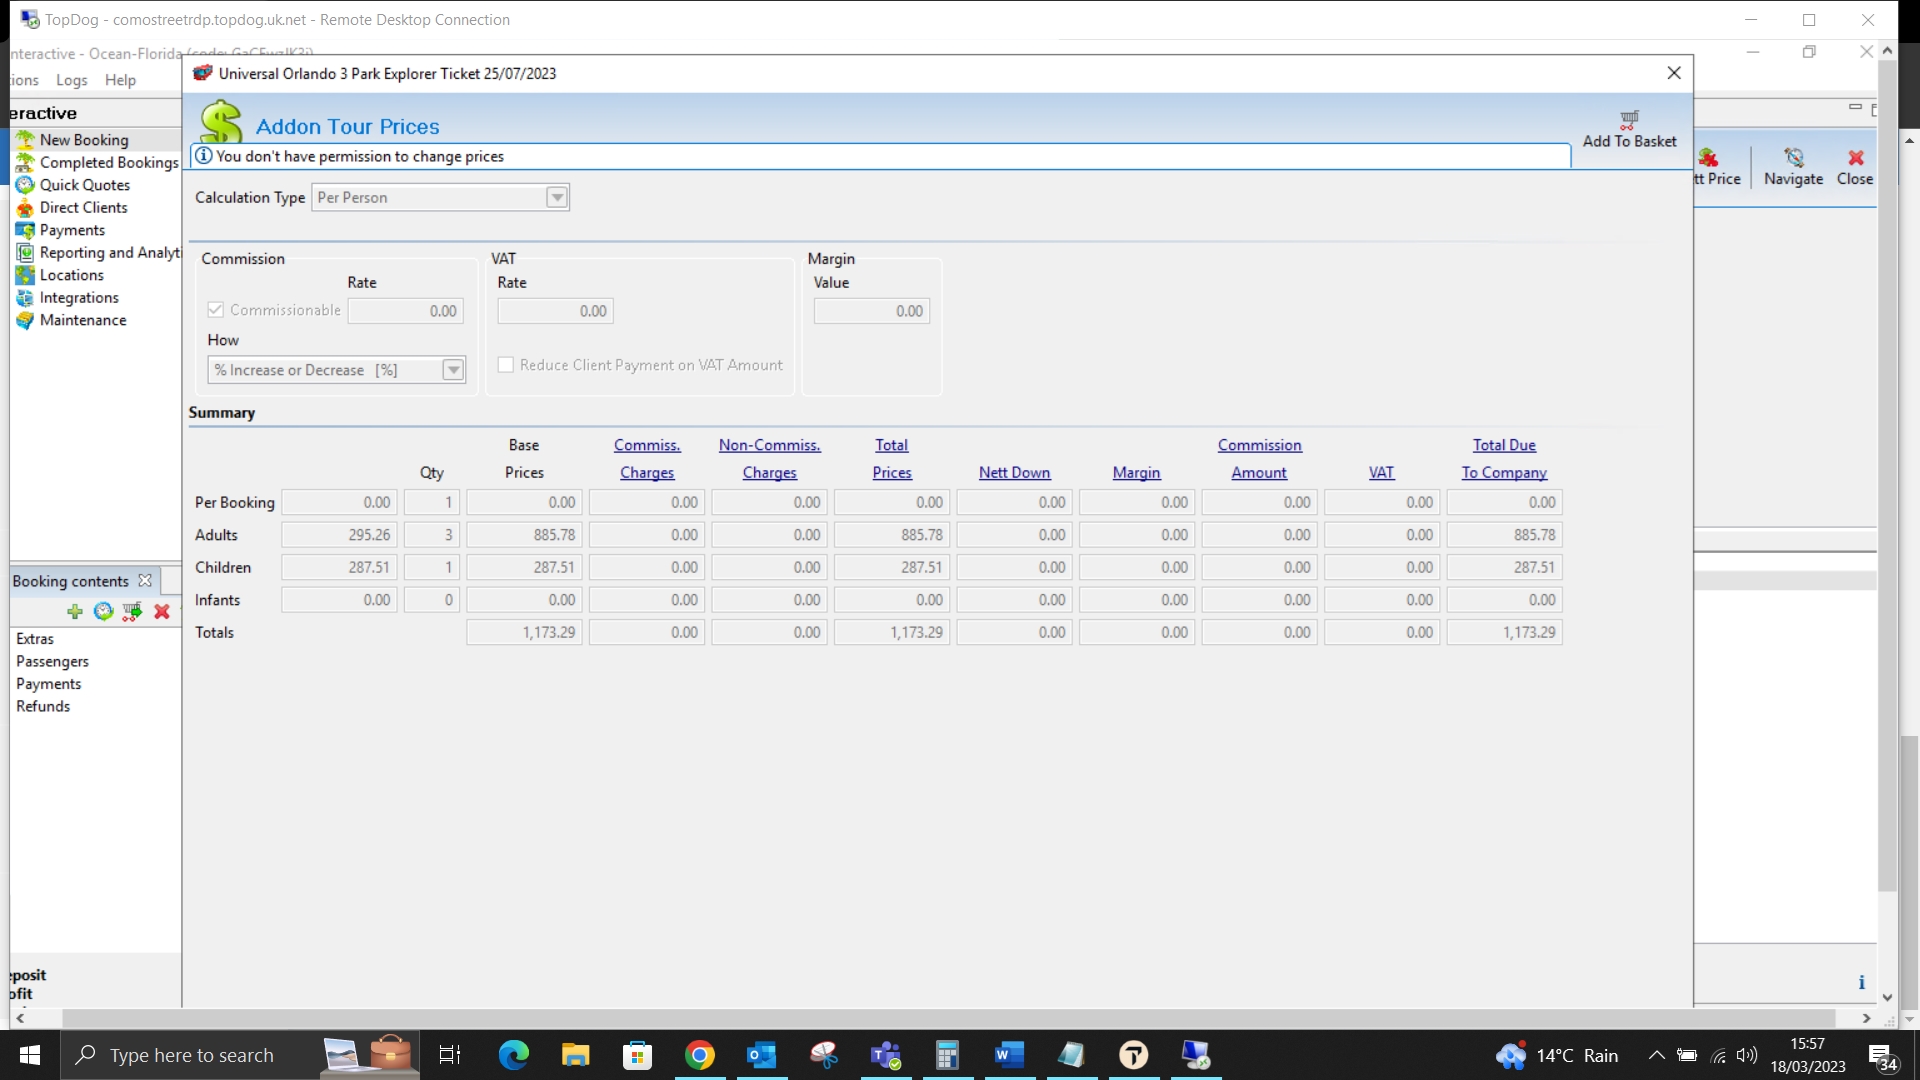Viewport: 1920px width, 1080px height.
Task: Toggle the Commissionable checkbox
Action: (x=216, y=310)
